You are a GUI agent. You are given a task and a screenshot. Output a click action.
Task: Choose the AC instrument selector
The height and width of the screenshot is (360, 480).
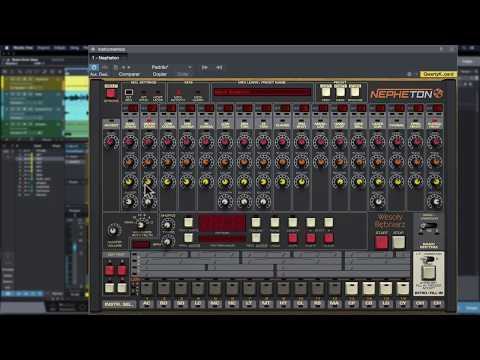(147, 304)
